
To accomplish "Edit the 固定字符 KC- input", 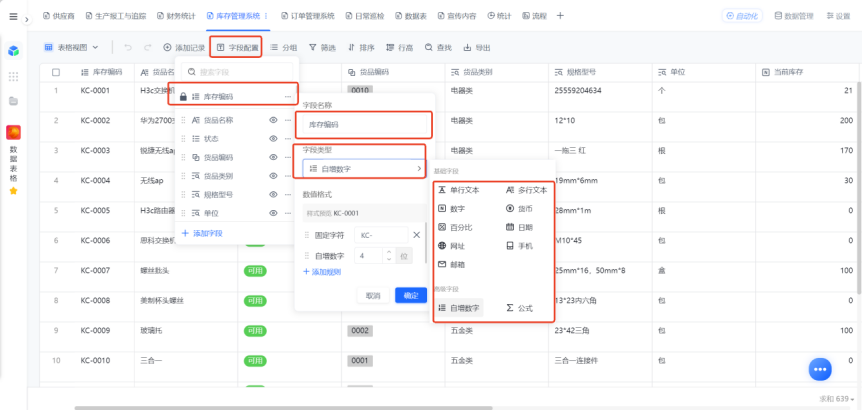I will pyautogui.click(x=381, y=235).
